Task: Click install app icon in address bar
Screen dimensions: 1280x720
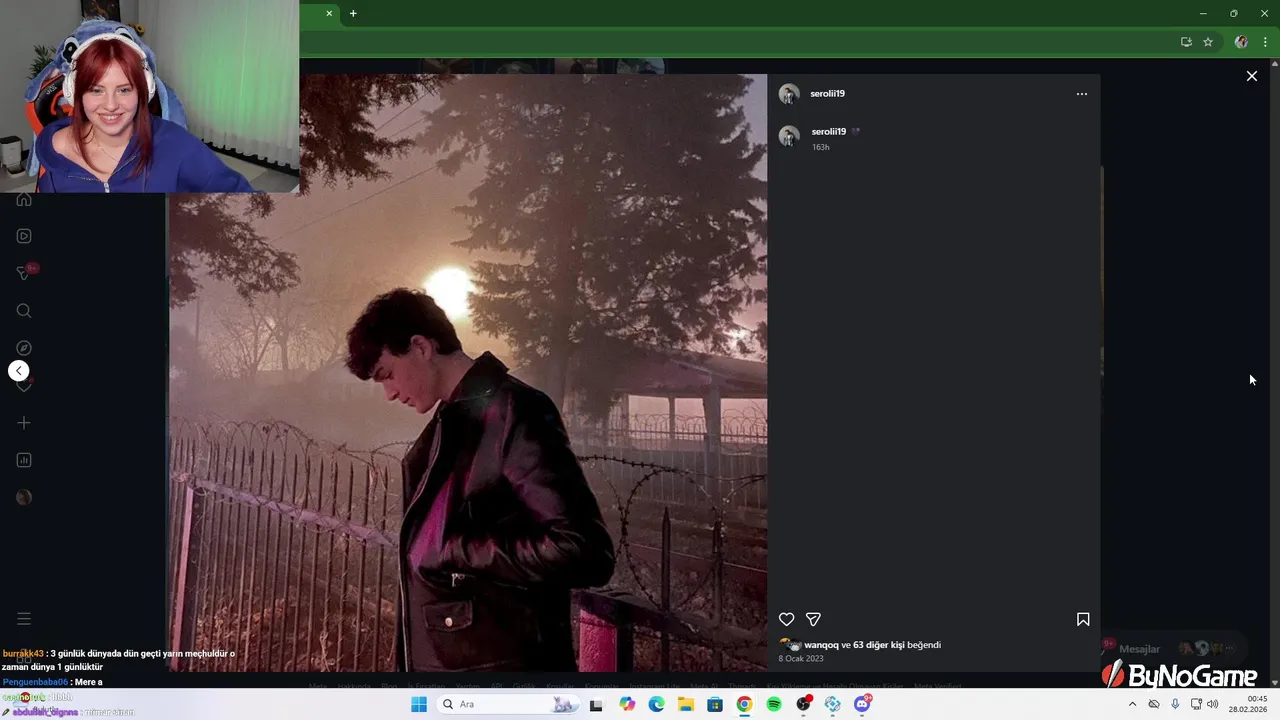Action: (1186, 42)
